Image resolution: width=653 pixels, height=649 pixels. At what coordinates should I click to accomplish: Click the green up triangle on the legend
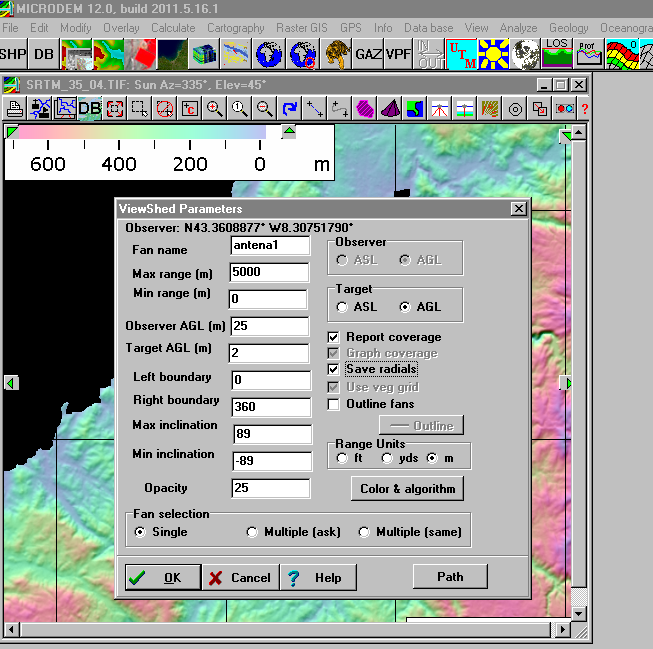pos(289,132)
